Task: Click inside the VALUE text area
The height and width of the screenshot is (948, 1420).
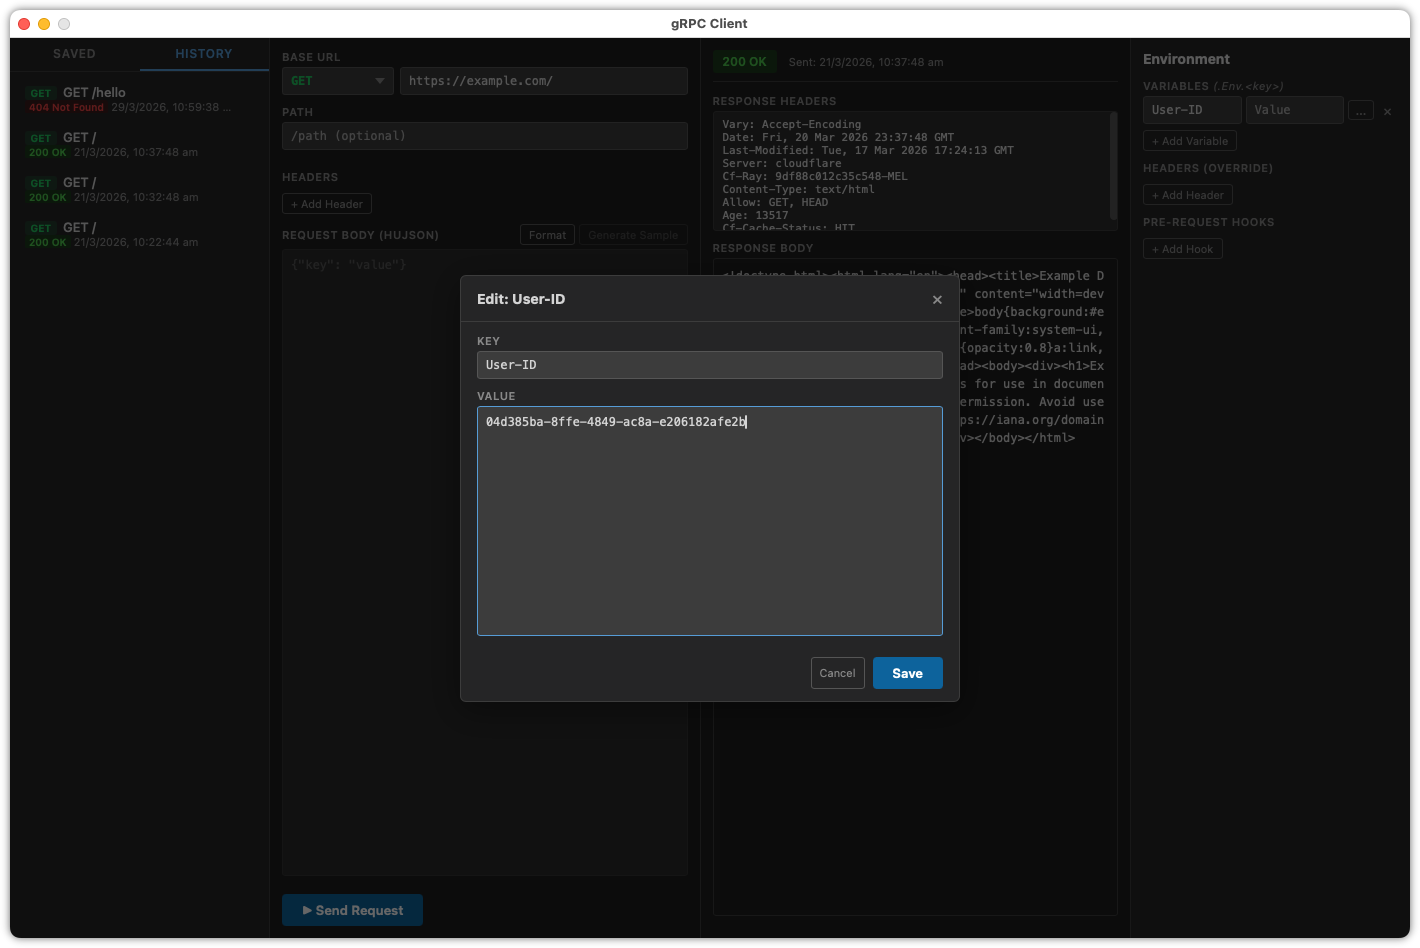Action: (709, 520)
